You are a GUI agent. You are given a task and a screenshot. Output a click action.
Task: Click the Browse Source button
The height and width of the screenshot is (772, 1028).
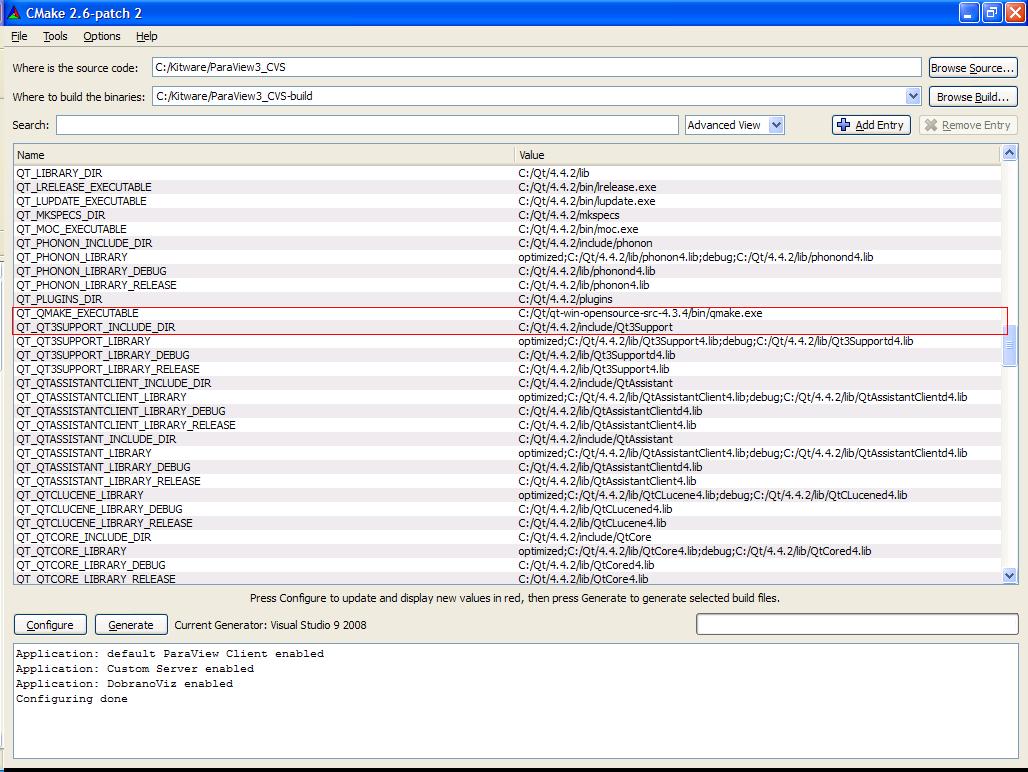tap(973, 68)
